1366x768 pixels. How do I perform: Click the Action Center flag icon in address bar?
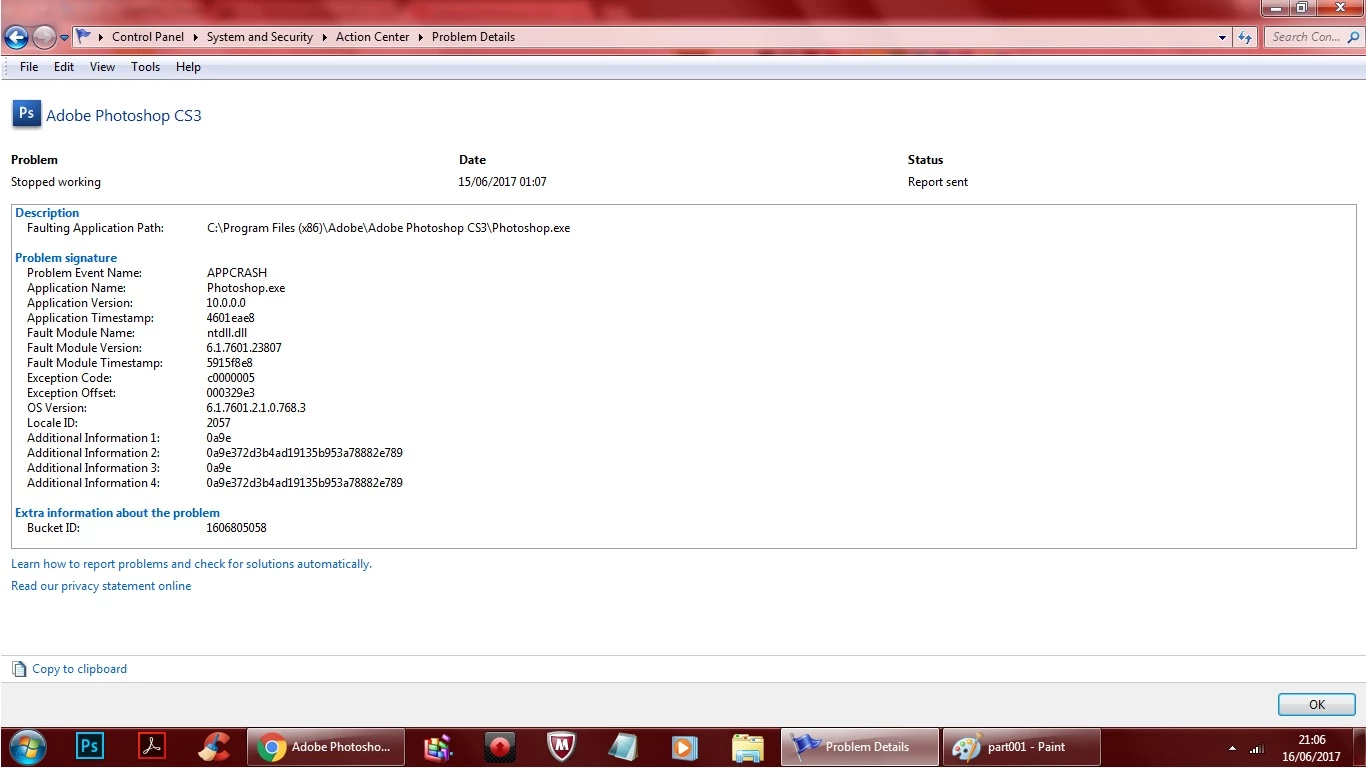[x=84, y=37]
